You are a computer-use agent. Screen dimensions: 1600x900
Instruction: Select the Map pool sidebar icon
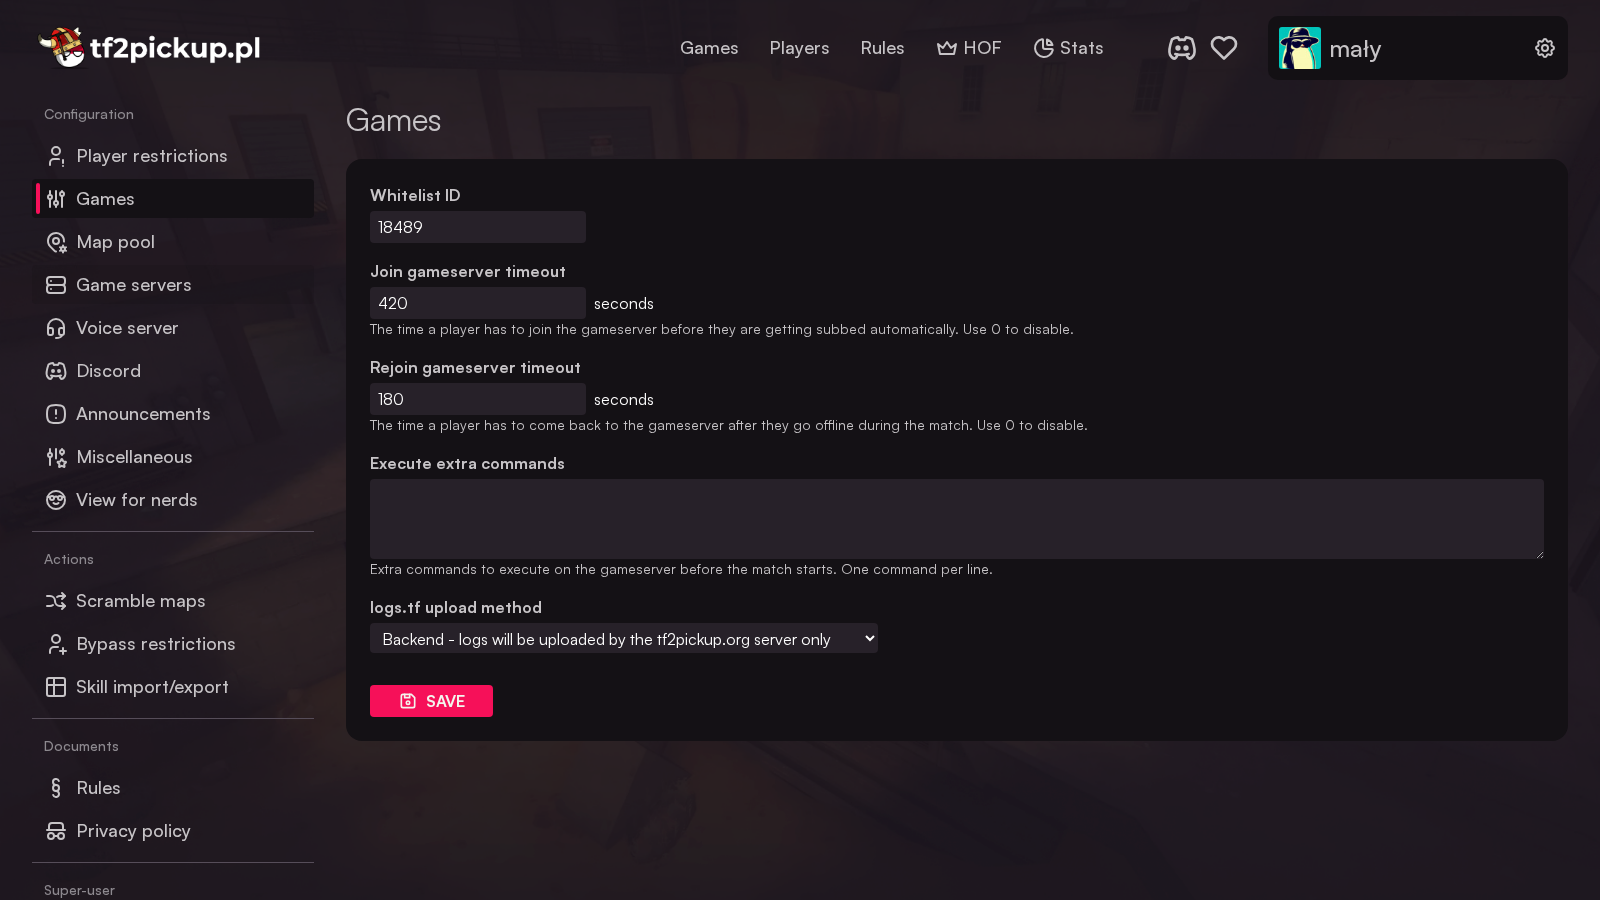pyautogui.click(x=56, y=242)
